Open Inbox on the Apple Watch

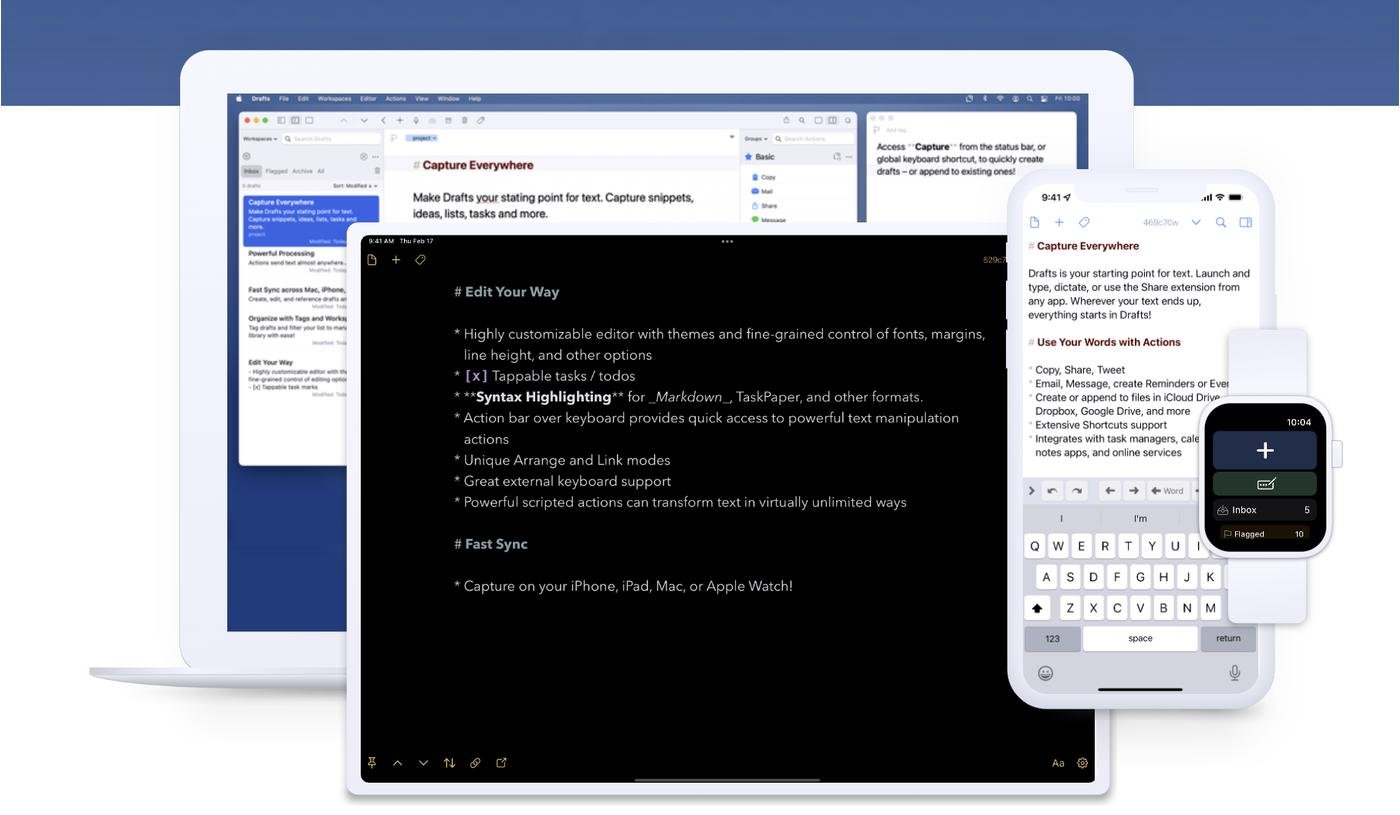coord(1264,510)
